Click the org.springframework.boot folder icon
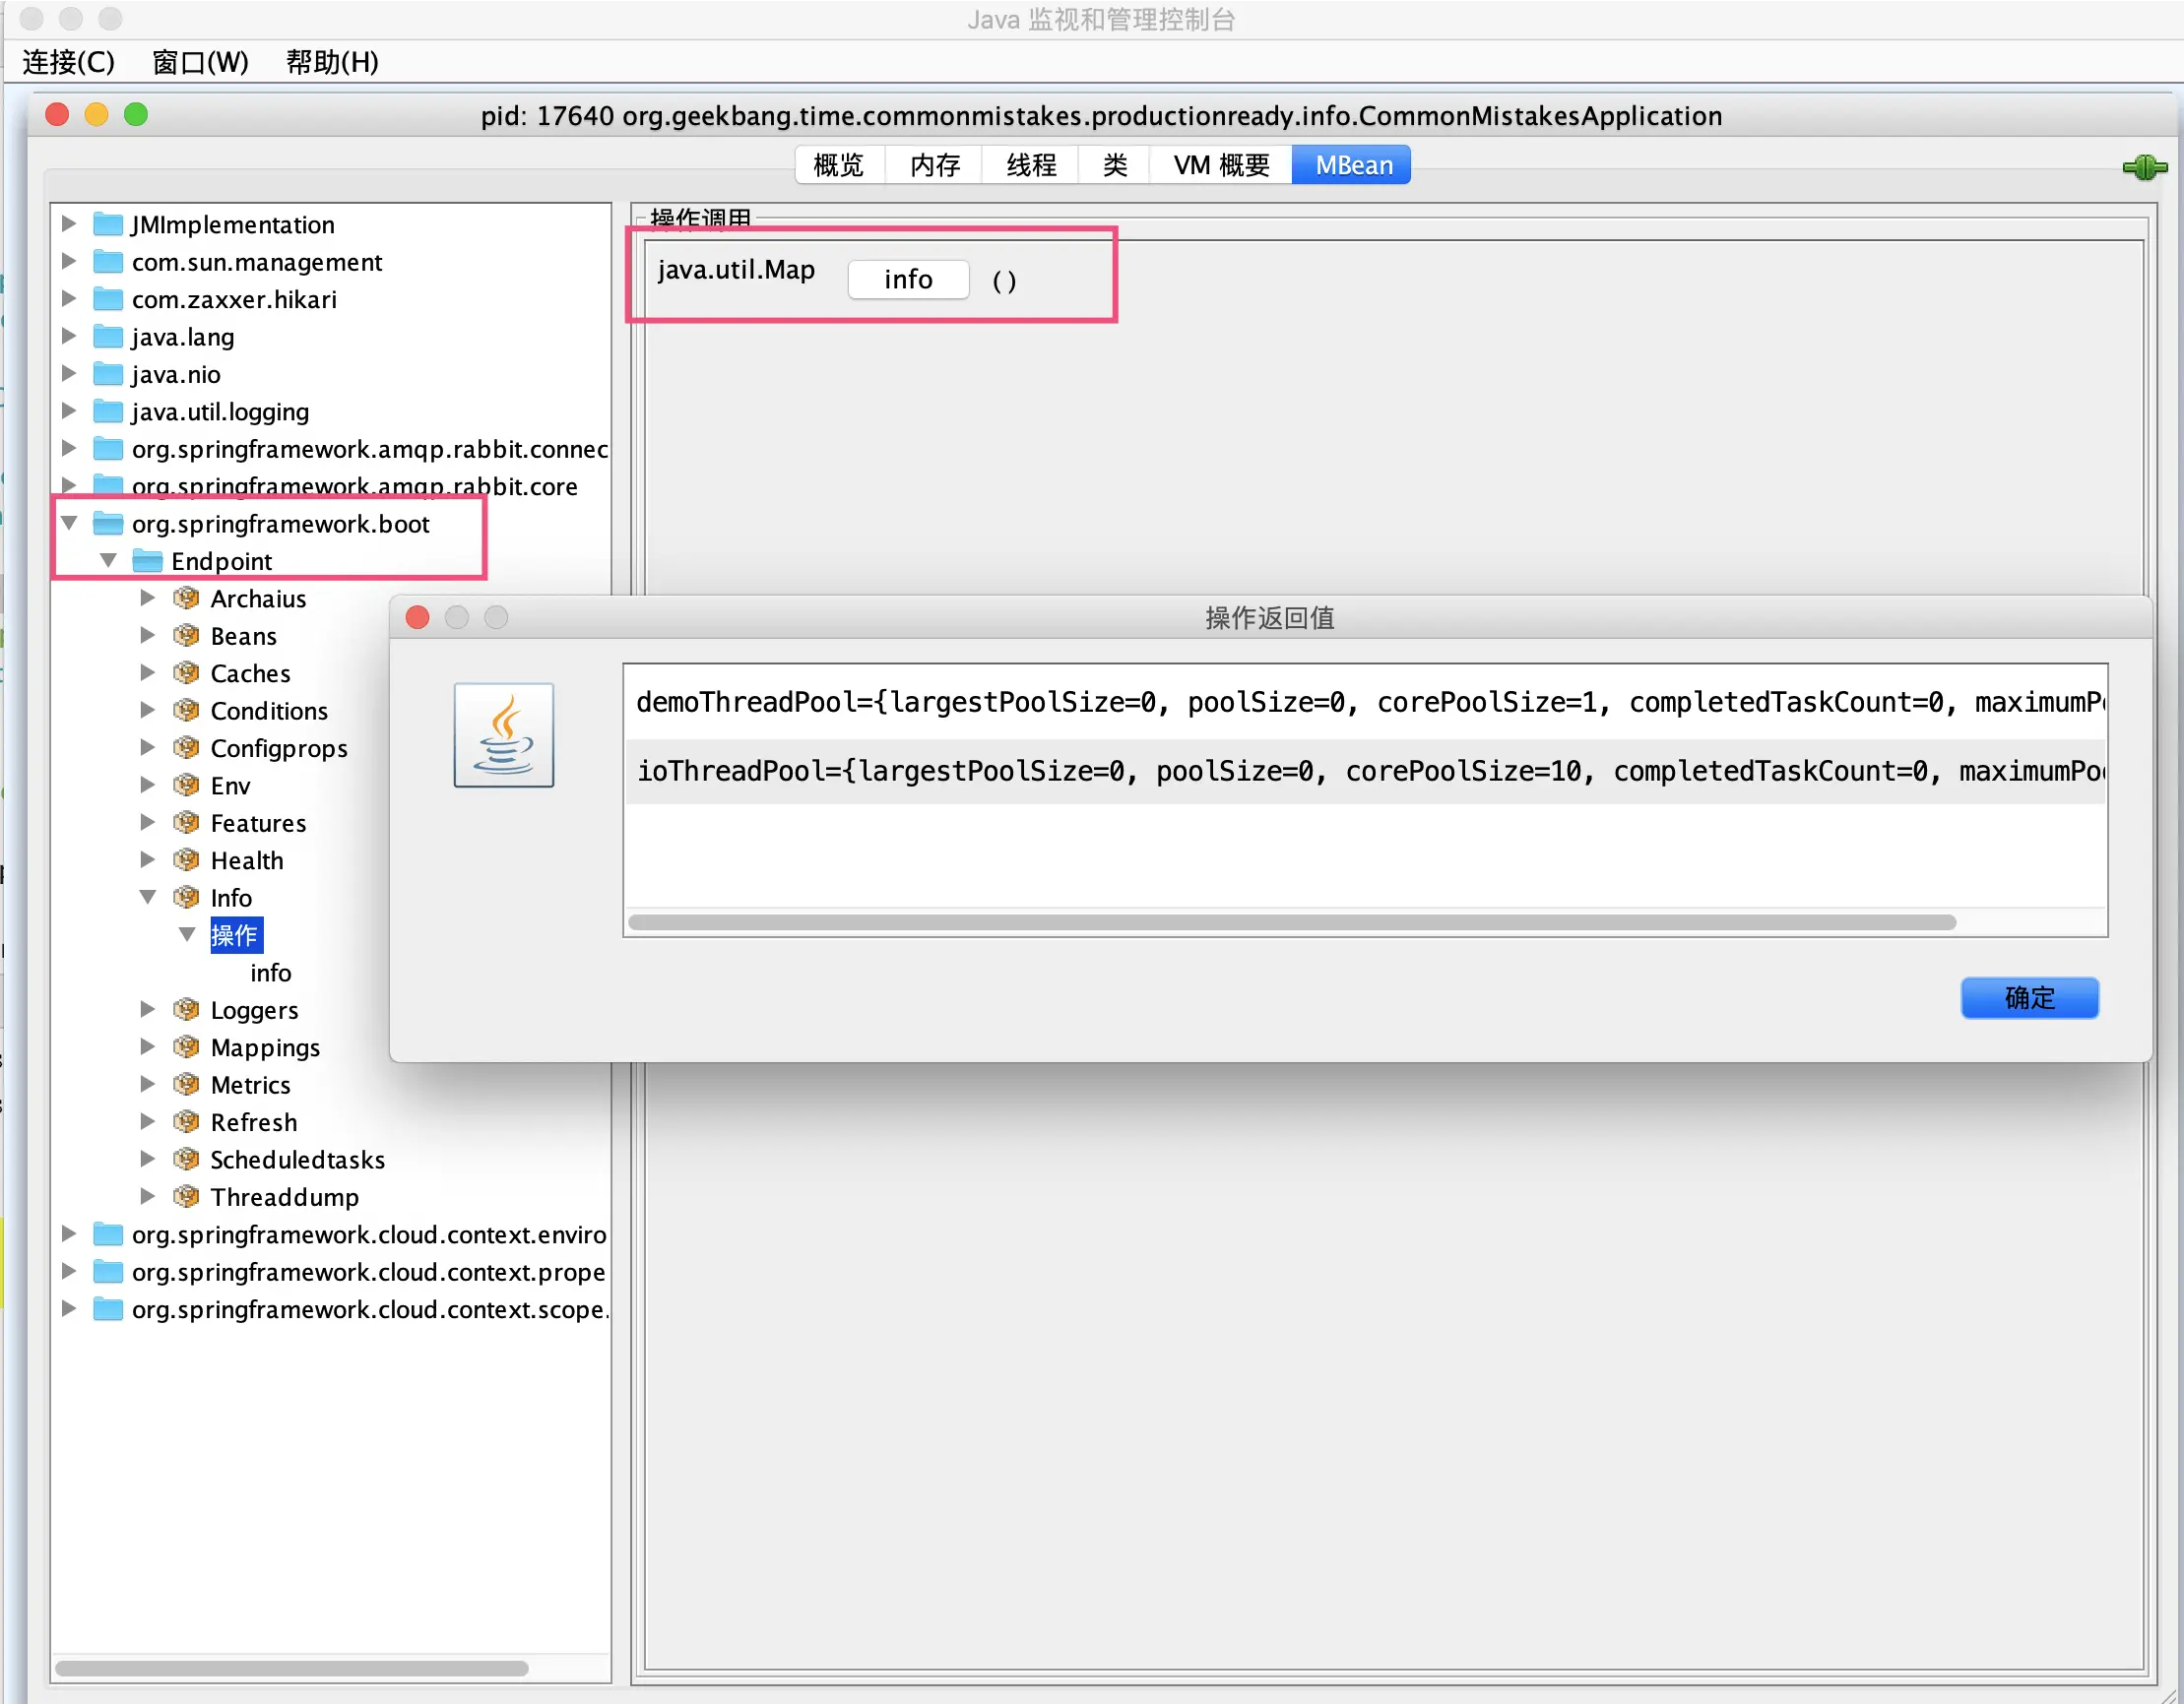 (x=107, y=524)
